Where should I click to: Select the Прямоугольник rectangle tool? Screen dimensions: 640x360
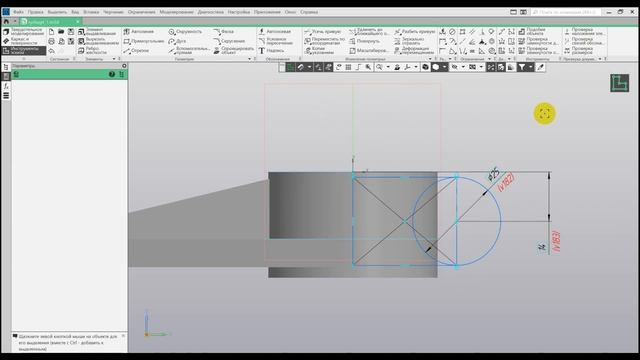(144, 41)
